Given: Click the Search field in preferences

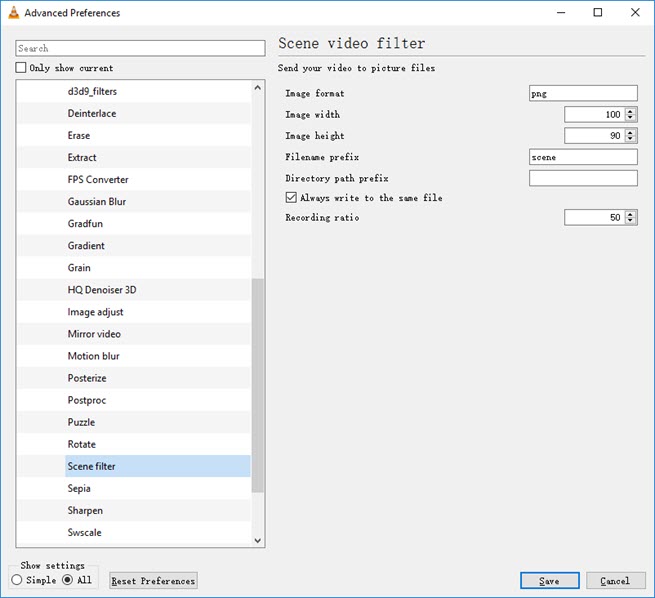Looking at the screenshot, I should click(140, 48).
